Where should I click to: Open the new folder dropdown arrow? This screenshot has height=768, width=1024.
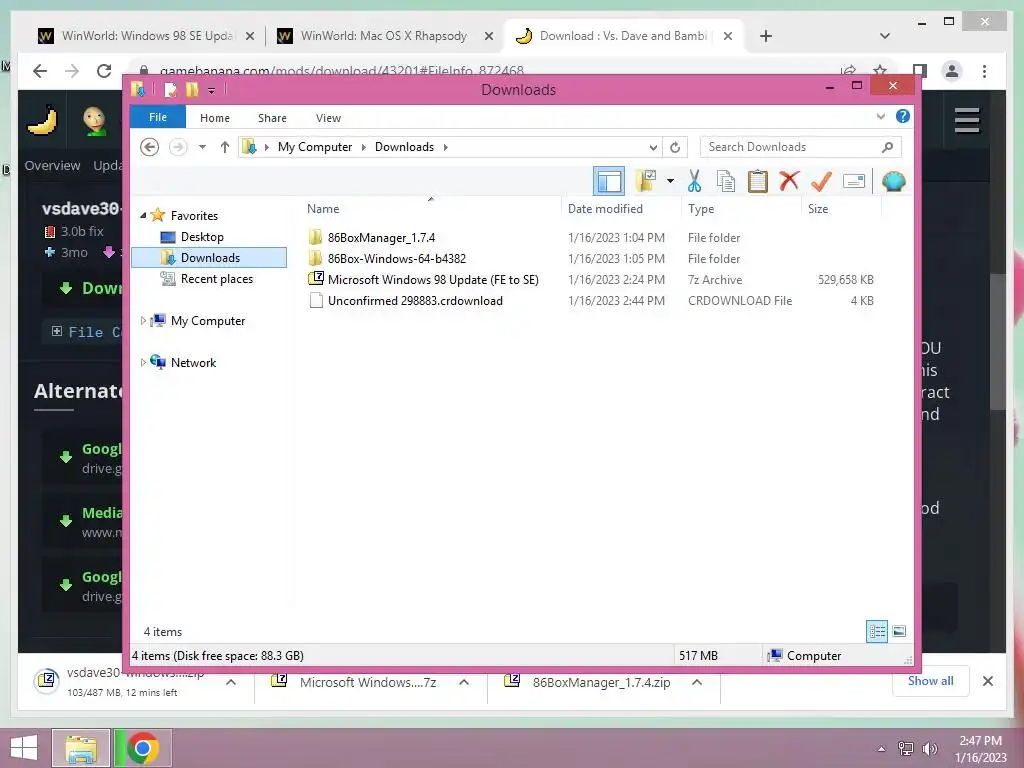click(x=670, y=181)
